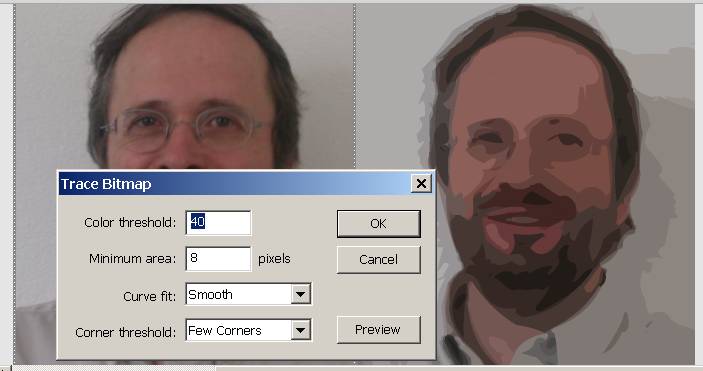703x371 pixels.
Task: Click the pixels unit label
Action: (274, 259)
